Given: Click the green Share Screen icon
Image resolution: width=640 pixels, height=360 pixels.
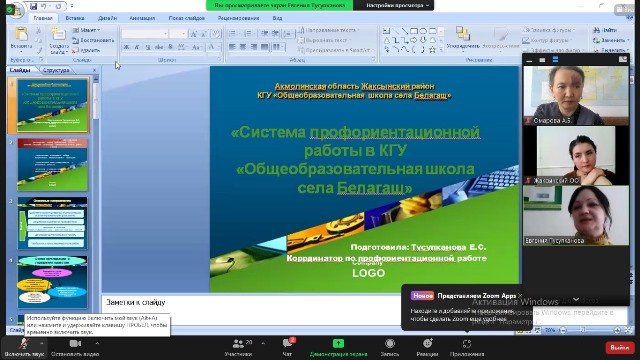Looking at the screenshot, I should (338, 344).
